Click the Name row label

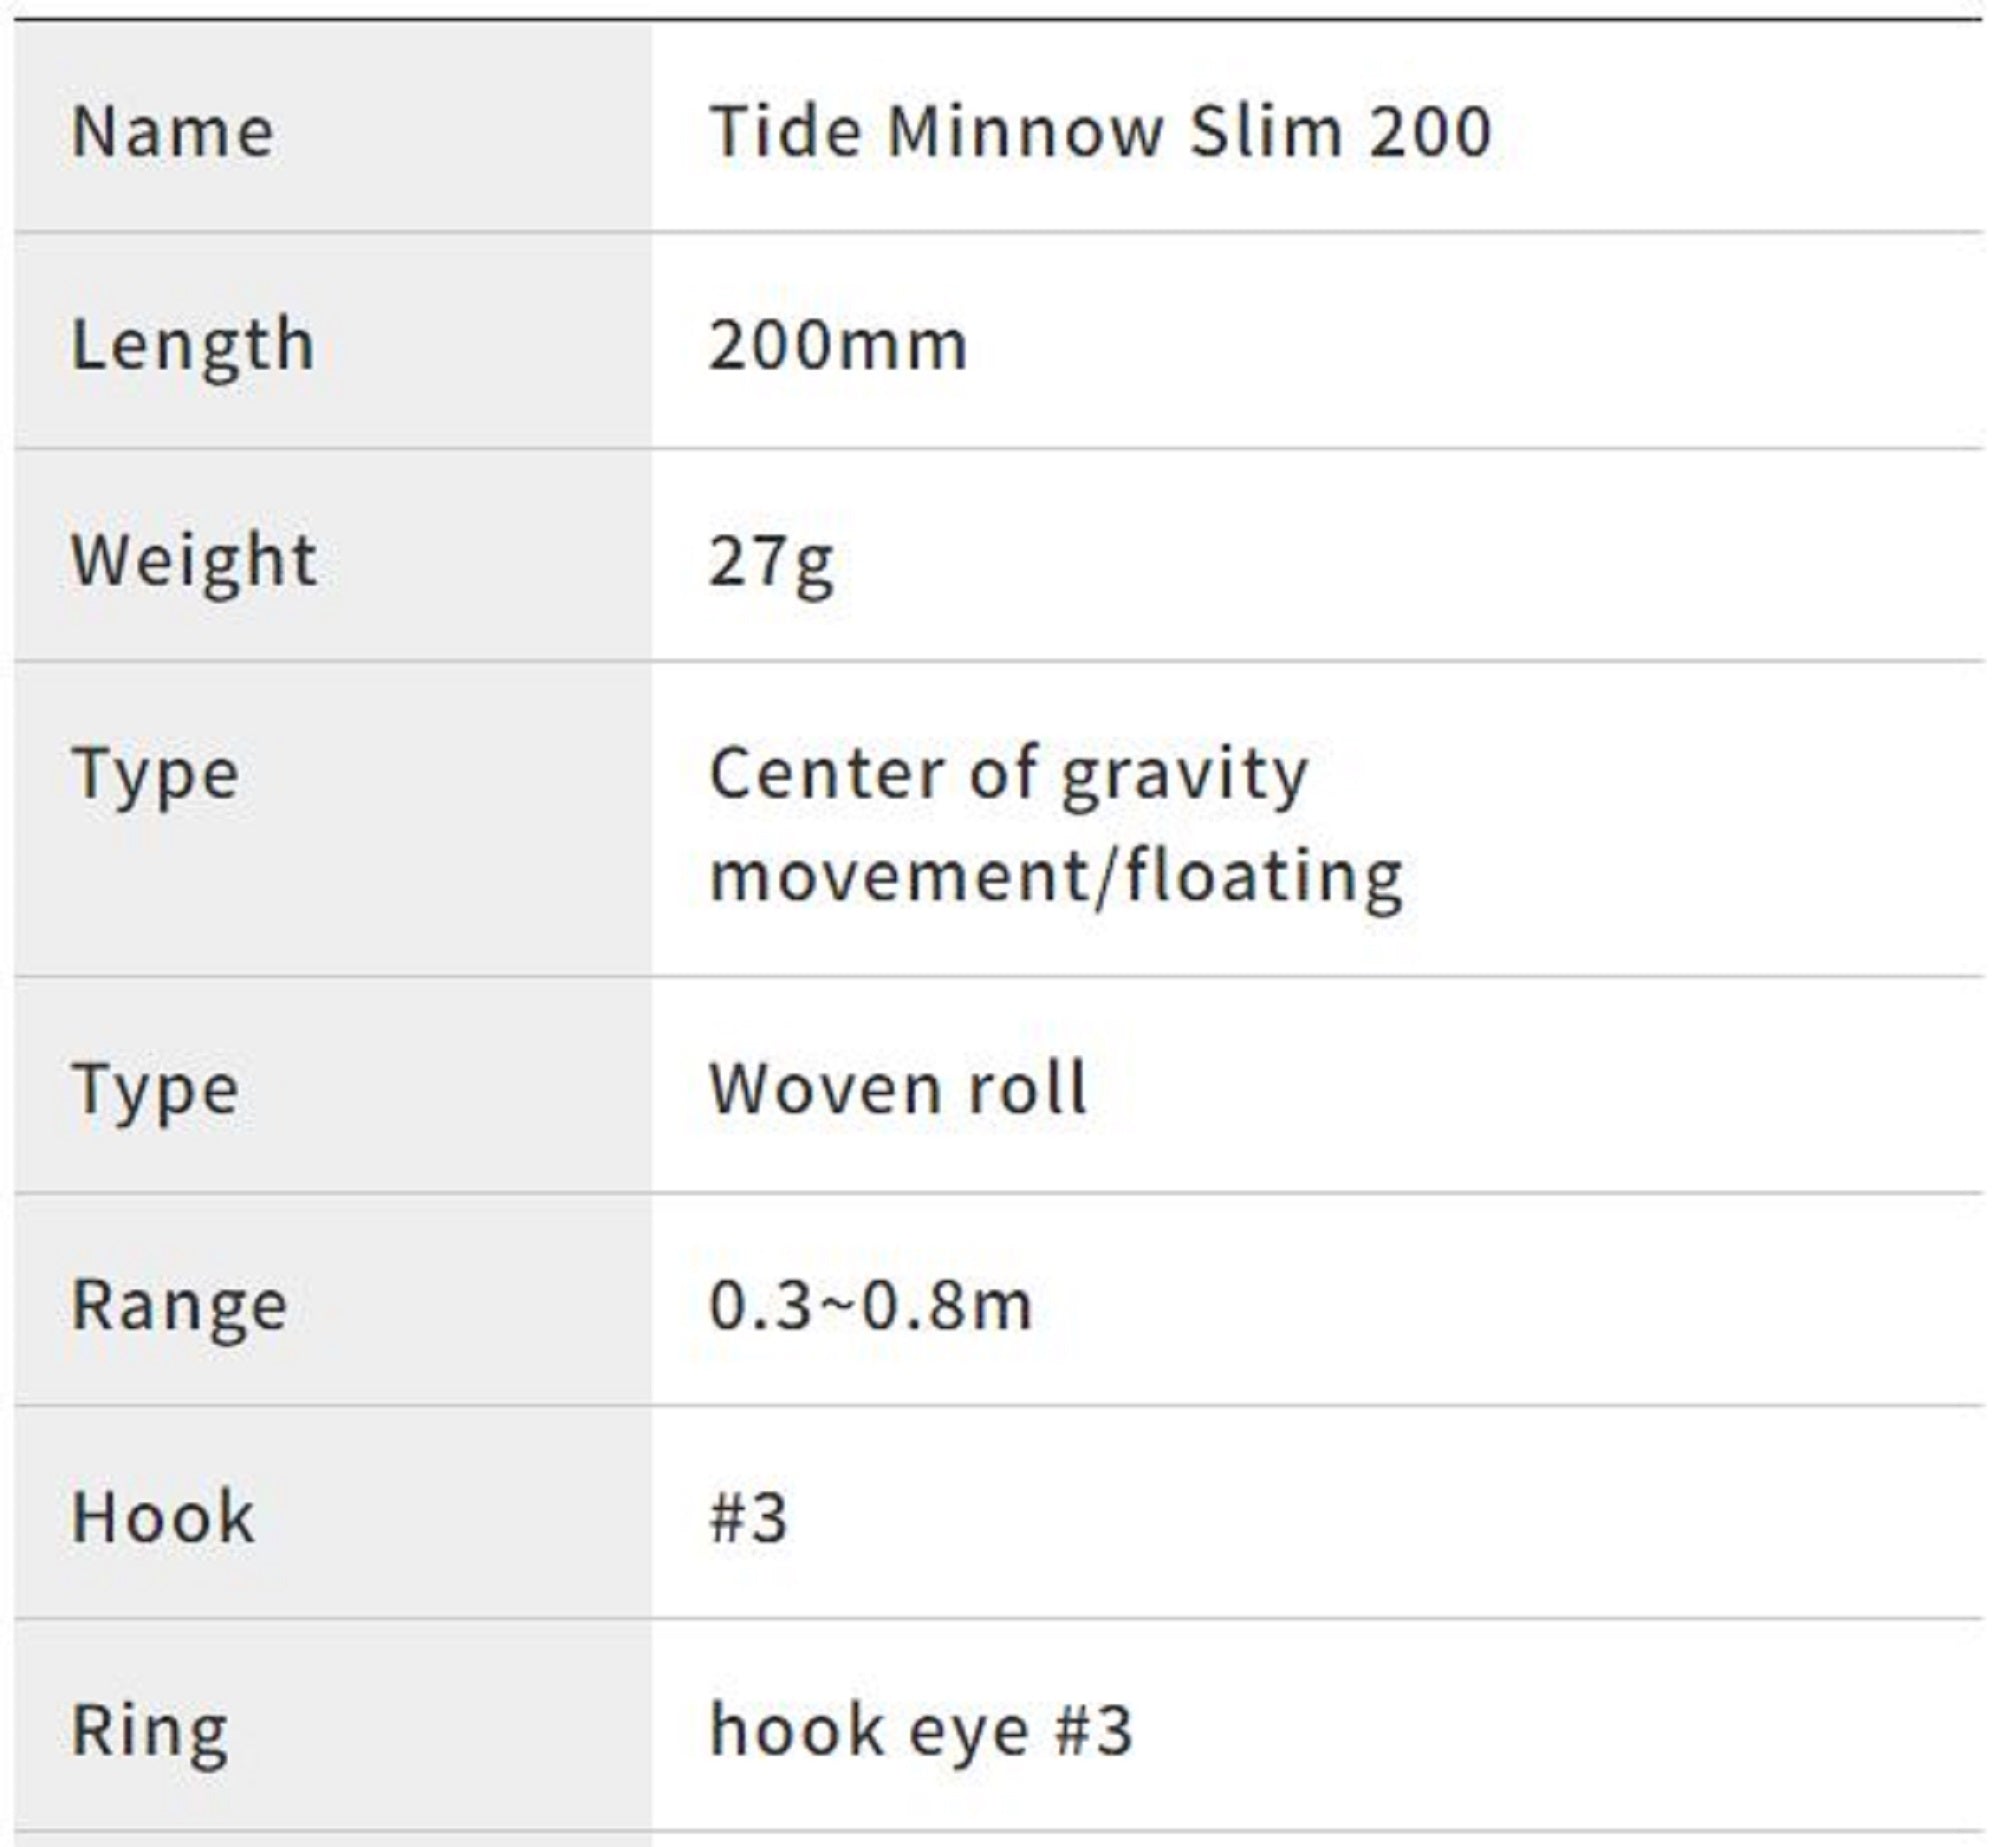173,132
